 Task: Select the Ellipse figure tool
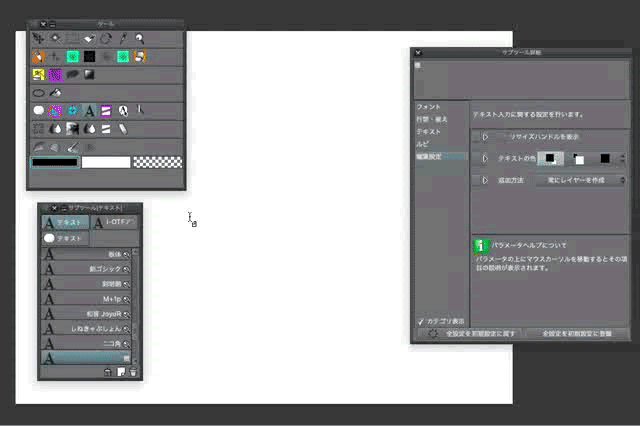click(39, 93)
